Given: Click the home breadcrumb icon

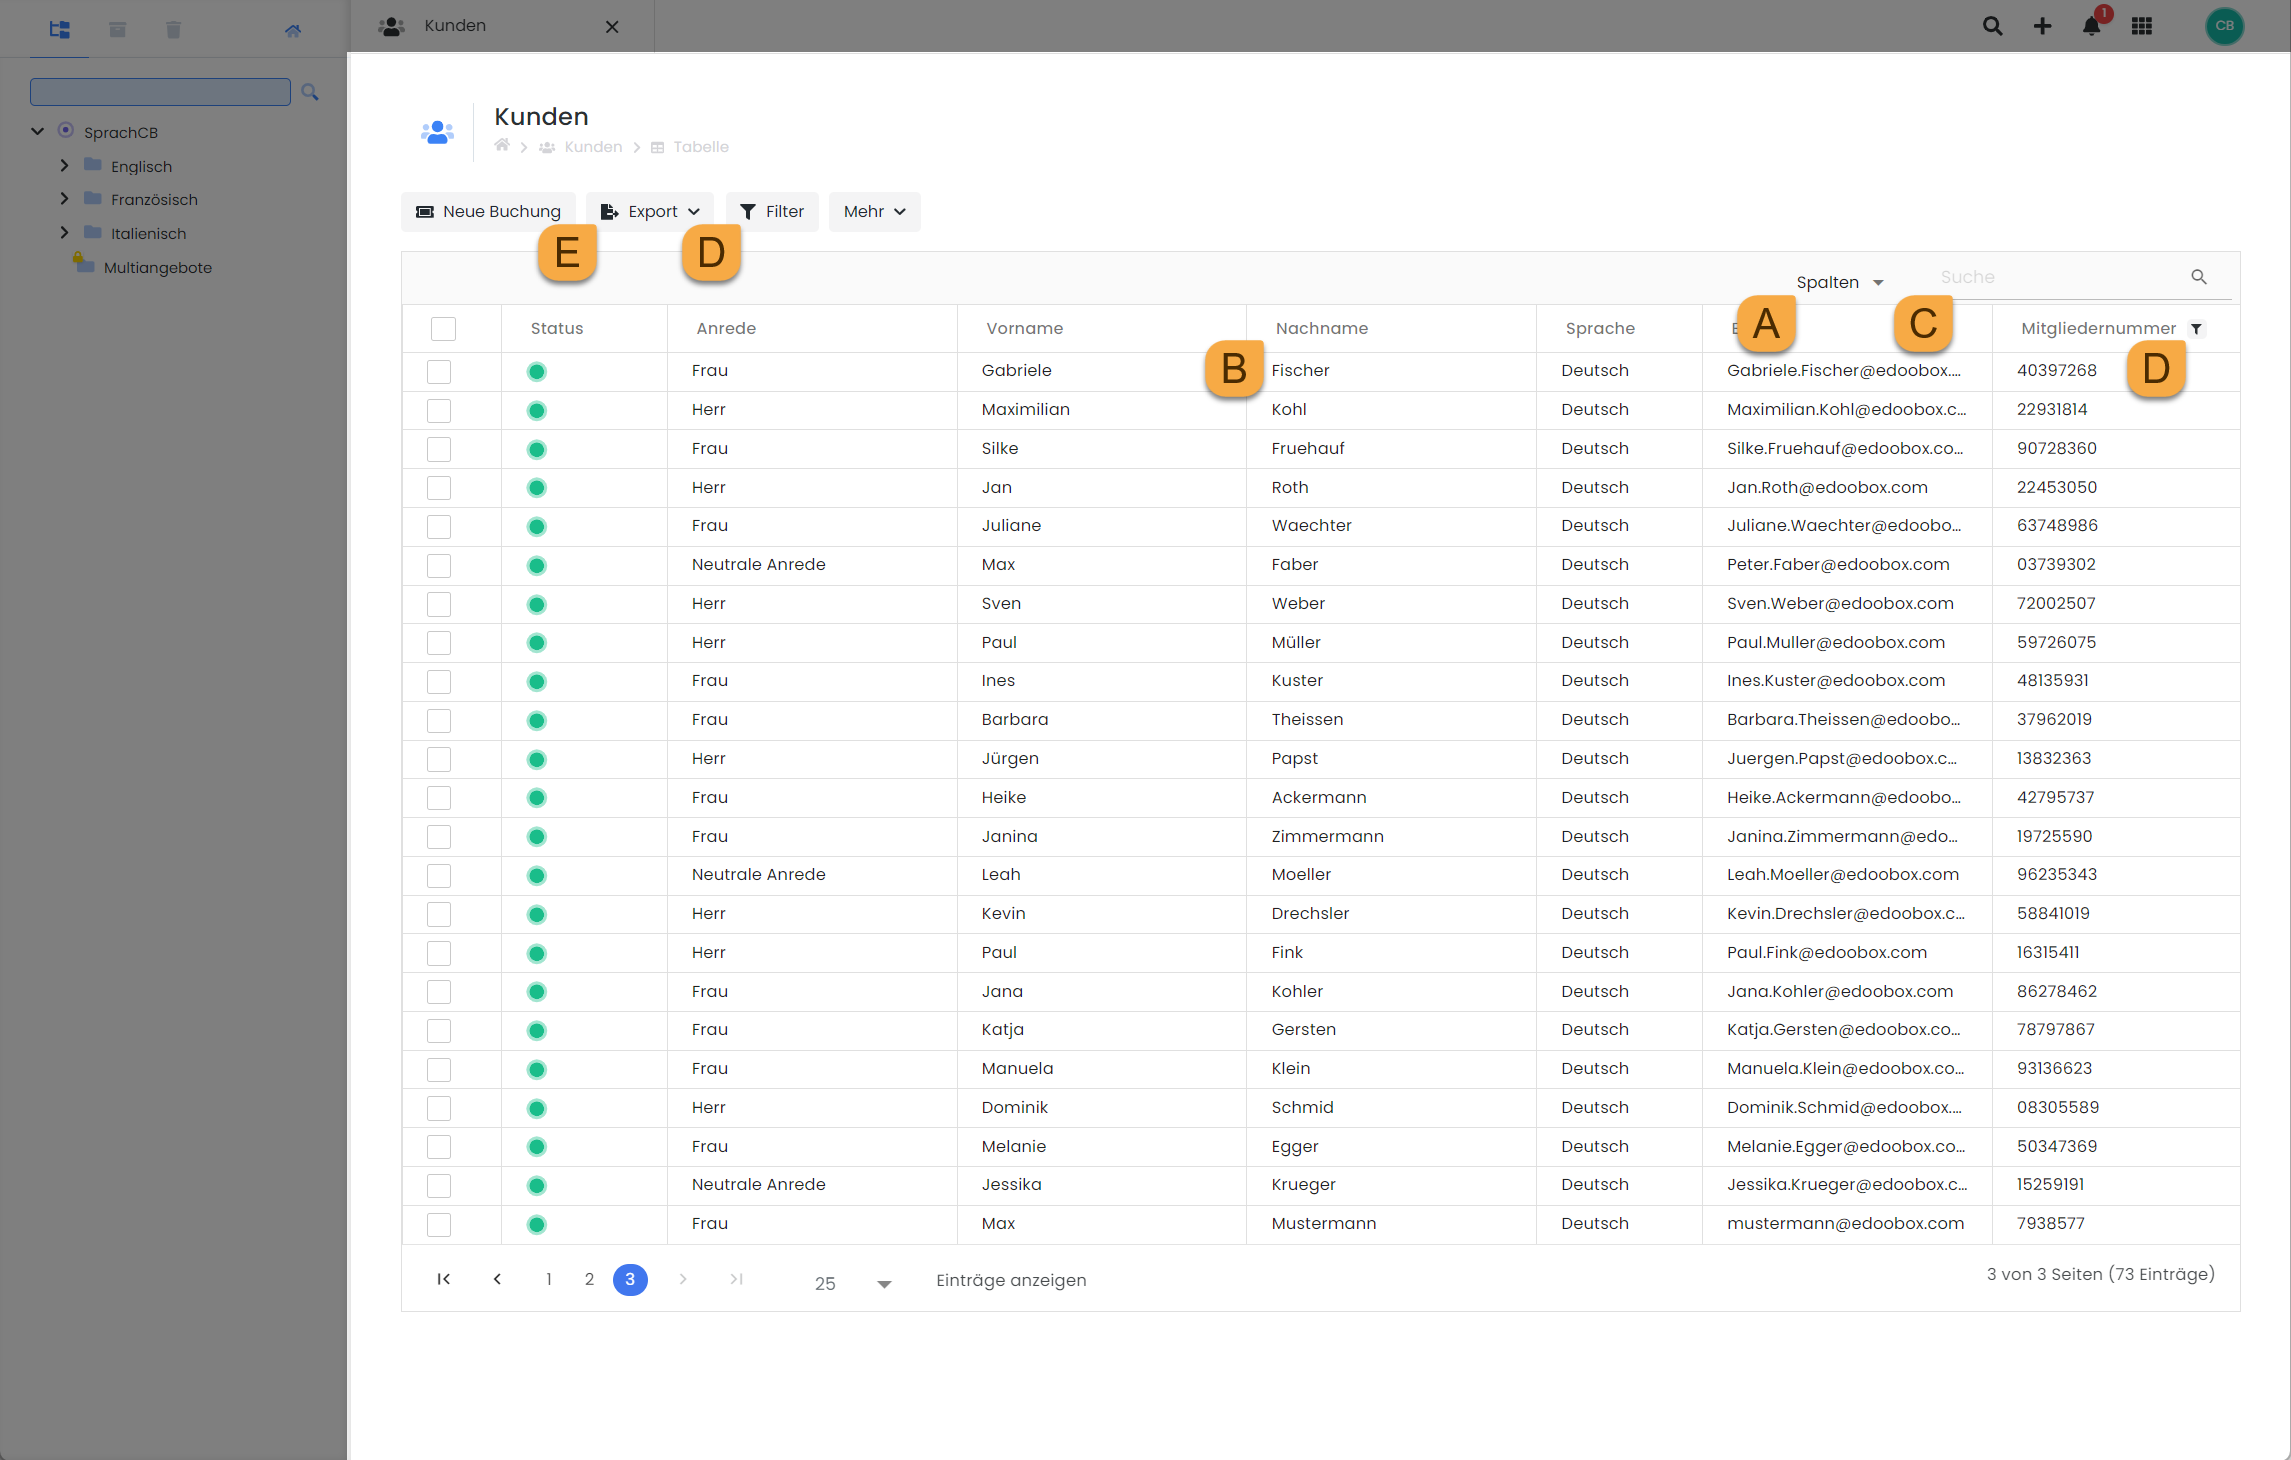Looking at the screenshot, I should click(502, 146).
